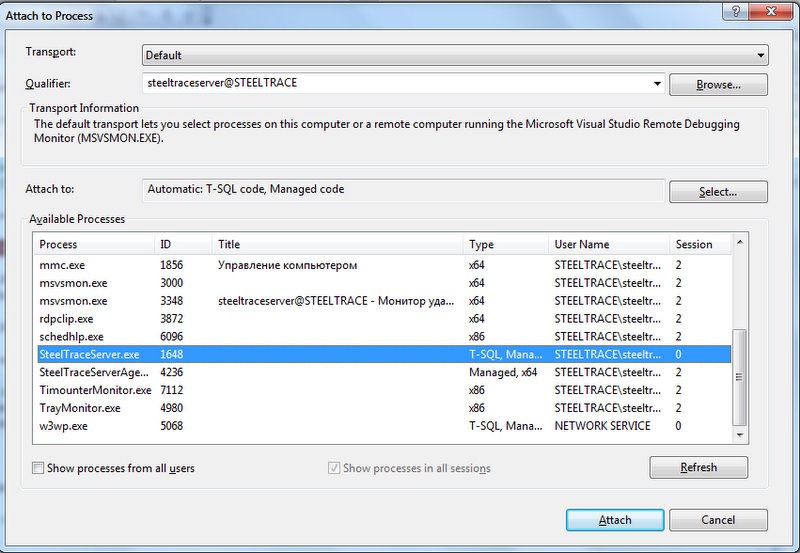Screen dimensions: 800x553
Task: Open the Transport dropdown
Action: [x=760, y=56]
